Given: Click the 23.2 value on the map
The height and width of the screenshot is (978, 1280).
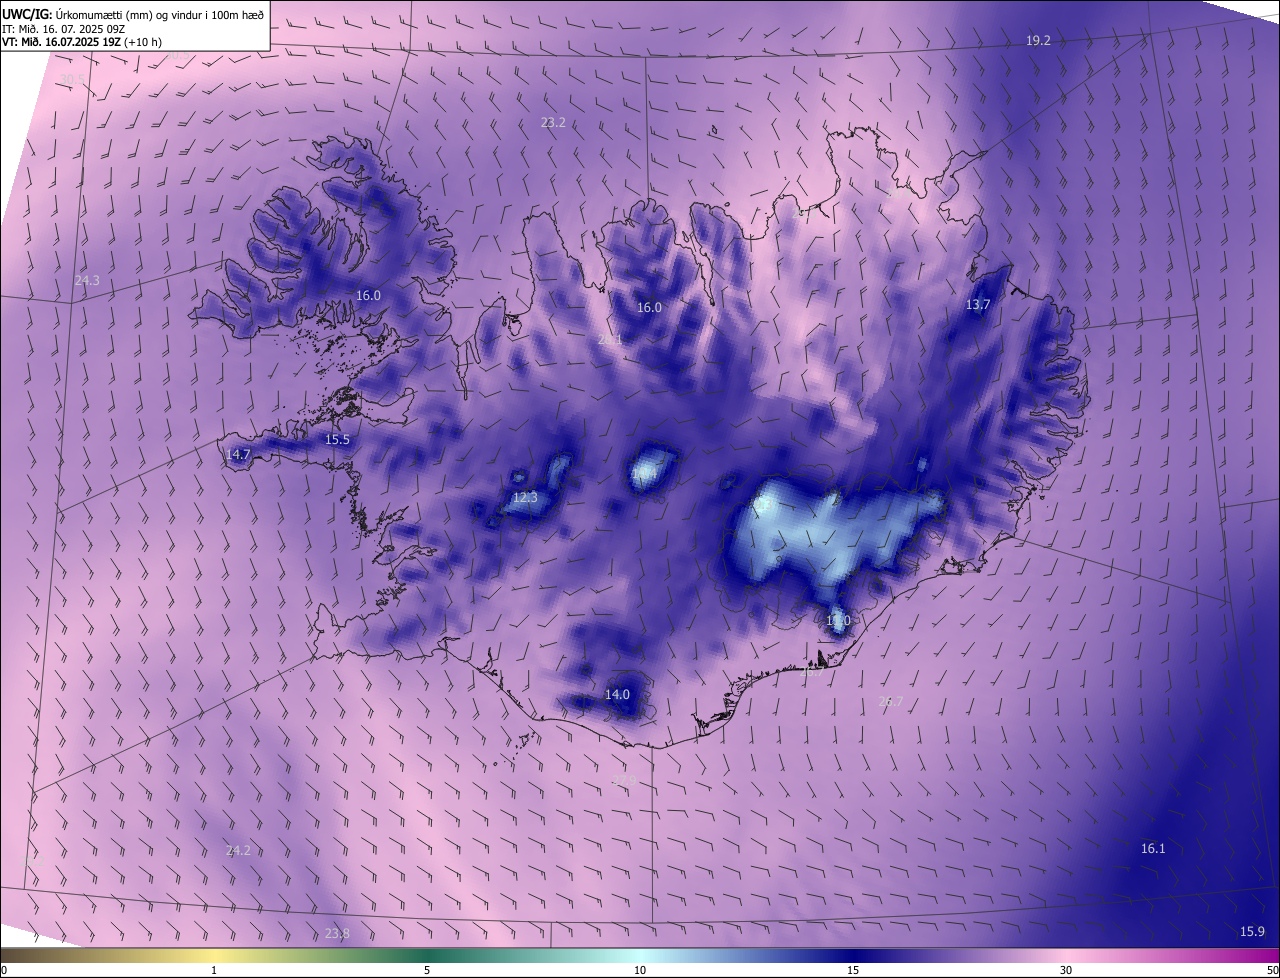Looking at the screenshot, I should pos(553,122).
